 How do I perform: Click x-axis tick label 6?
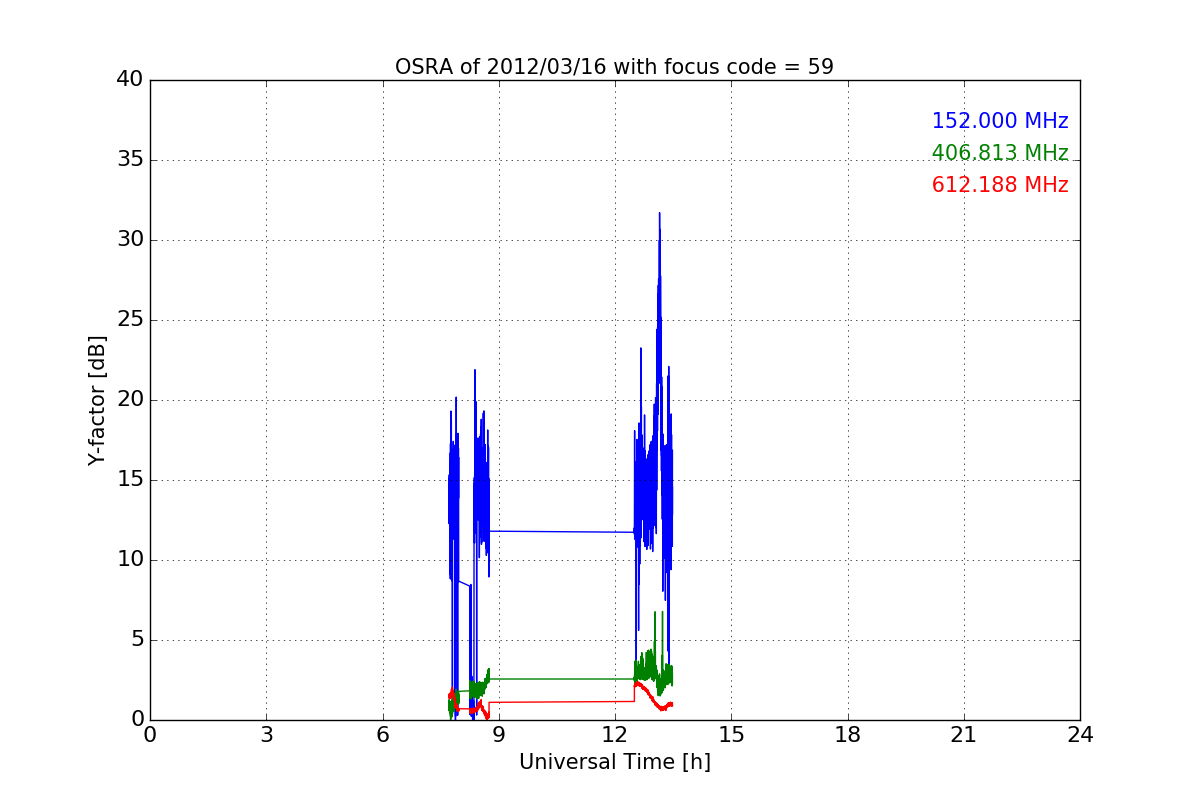383,734
